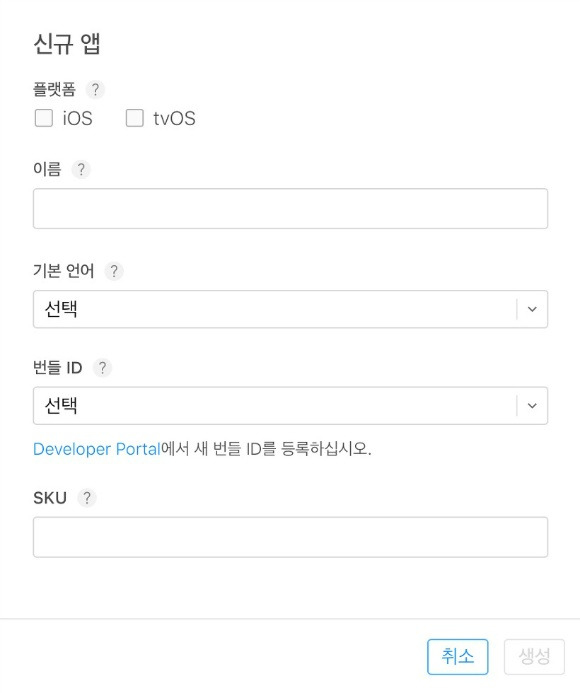This screenshot has width=580, height=693.
Task: Cancel with the 취소 button
Action: pyautogui.click(x=458, y=657)
